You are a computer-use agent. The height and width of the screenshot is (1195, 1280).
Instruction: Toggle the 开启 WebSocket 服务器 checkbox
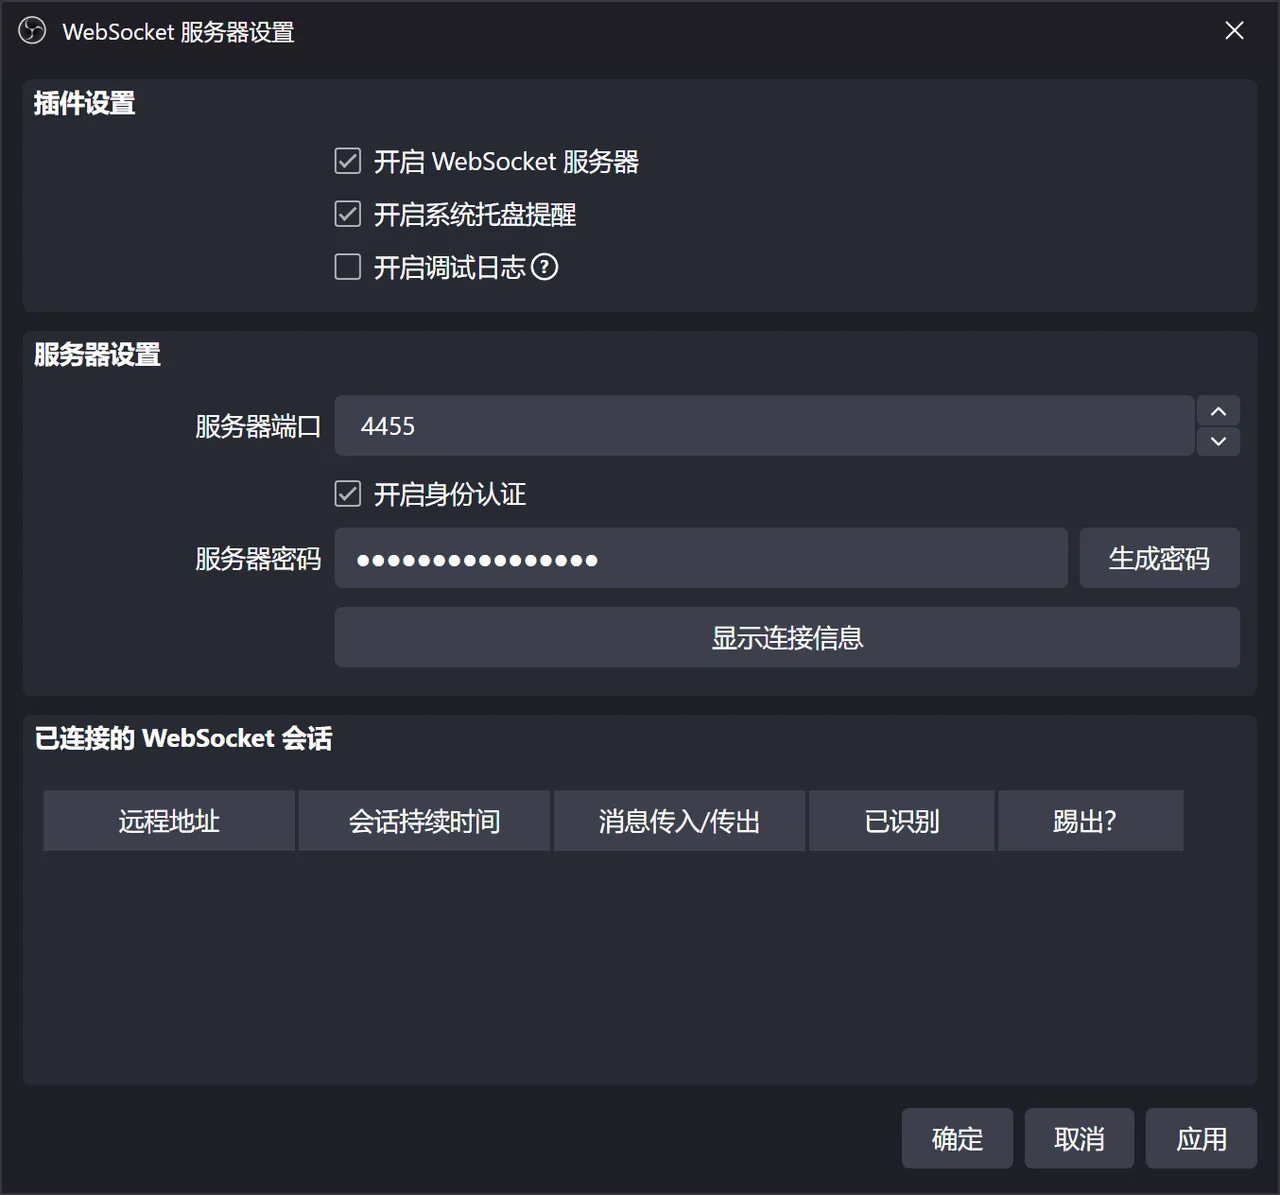tap(347, 161)
